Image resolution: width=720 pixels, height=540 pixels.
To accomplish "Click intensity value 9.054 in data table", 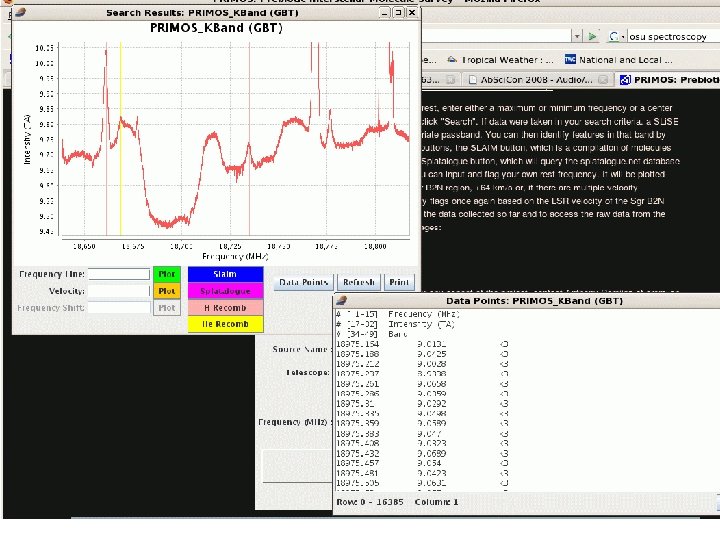I will pyautogui.click(x=429, y=463).
